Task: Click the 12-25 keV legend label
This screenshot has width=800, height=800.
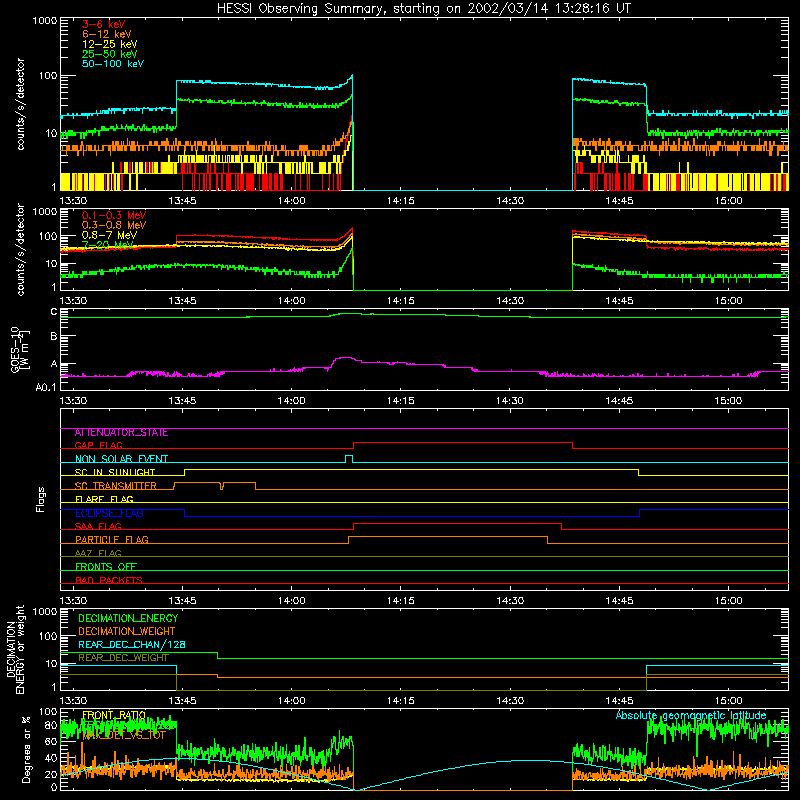Action: tap(109, 44)
